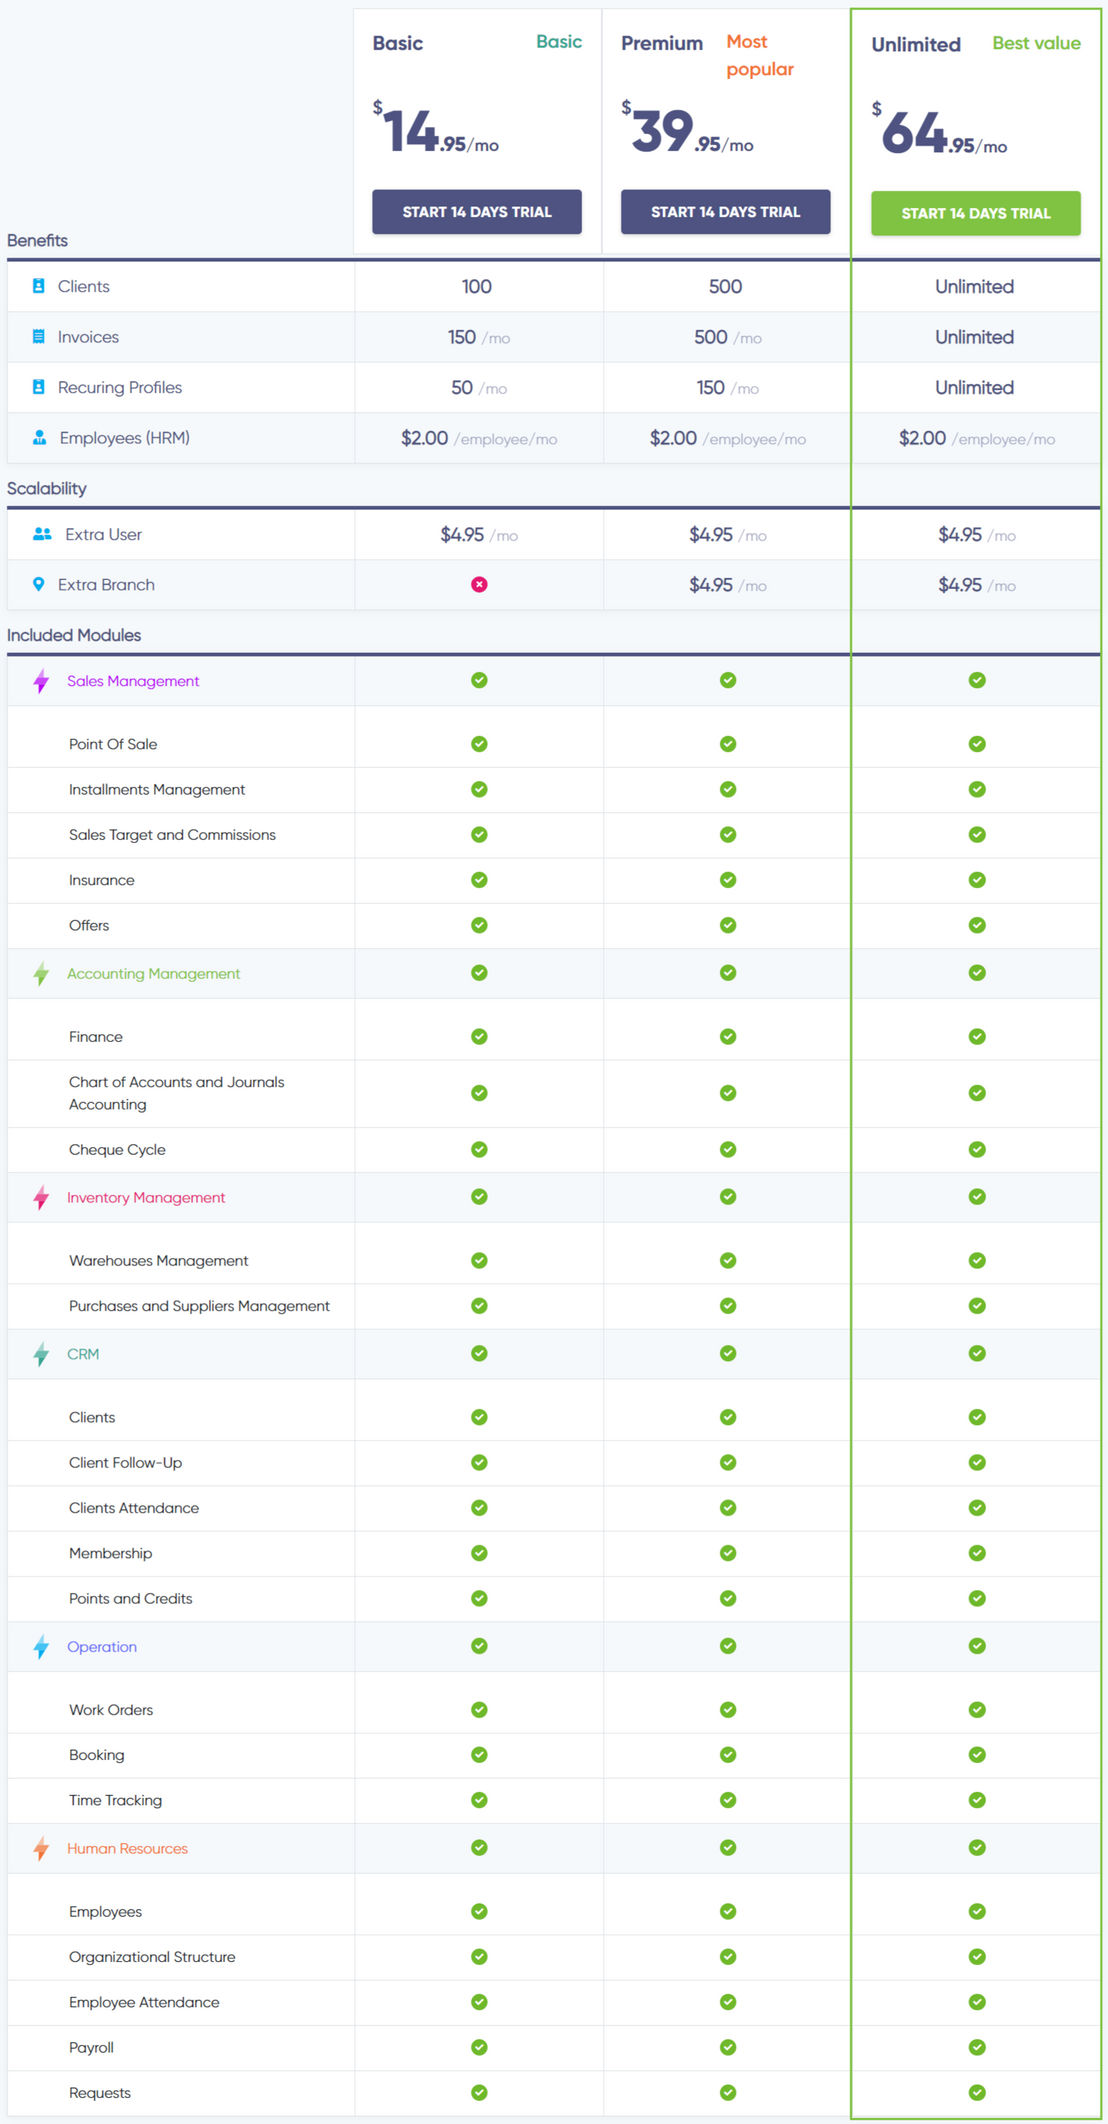Click the Points and Credits row label
The width and height of the screenshot is (1108, 2124).
coord(130,1598)
